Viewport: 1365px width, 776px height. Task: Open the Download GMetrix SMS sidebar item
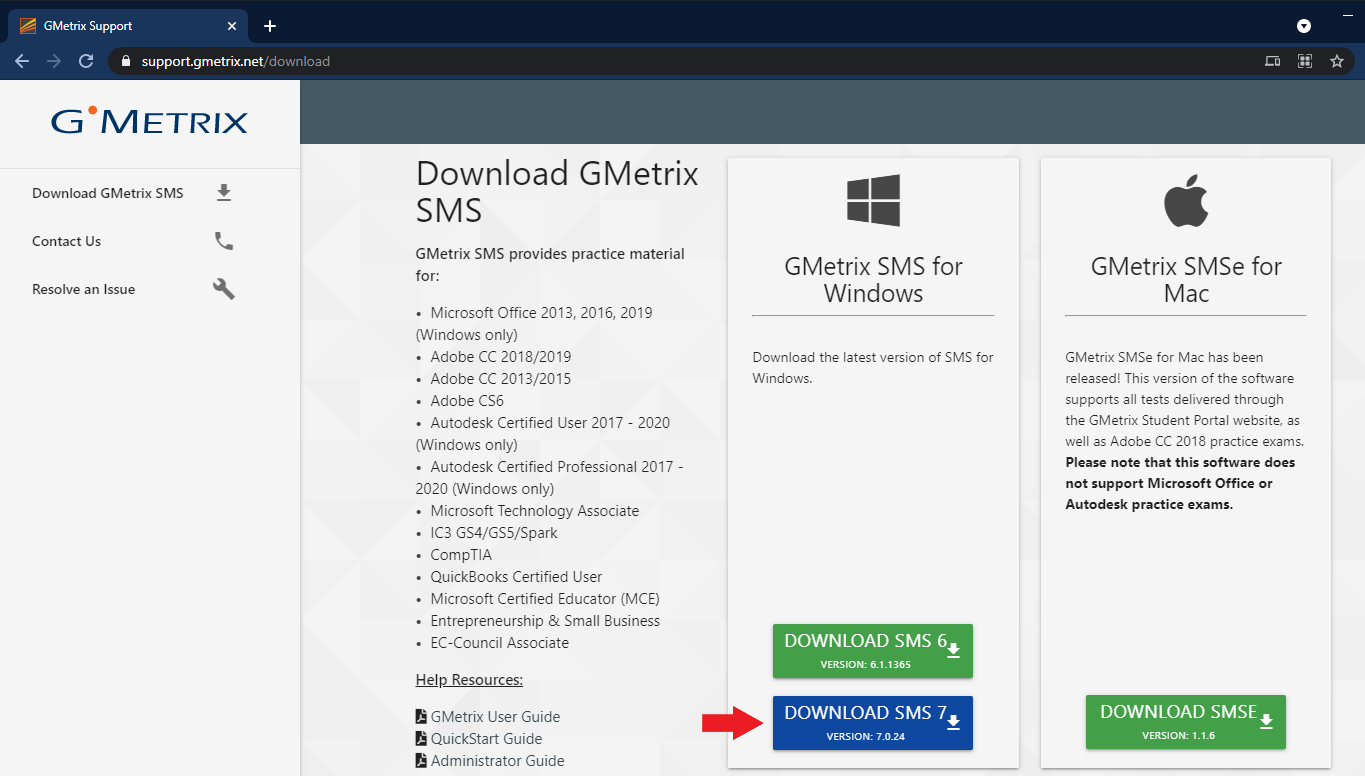pyautogui.click(x=150, y=193)
